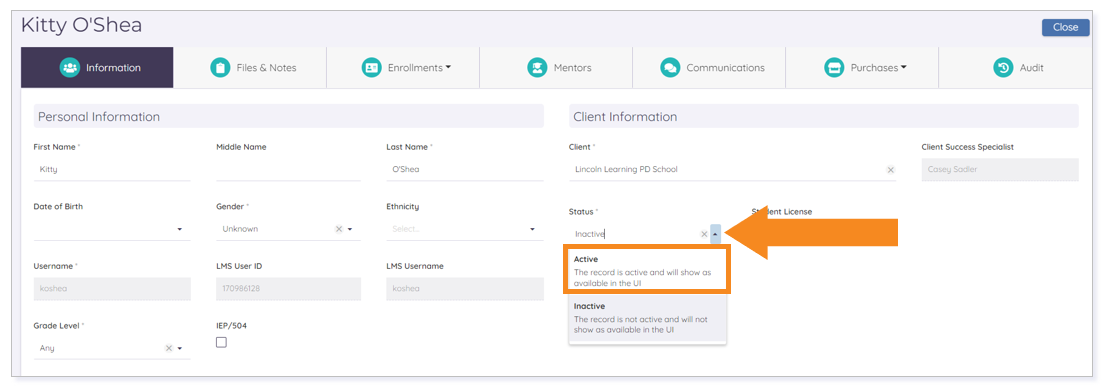
Task: Open the Ethnicity select dropdown
Action: [465, 229]
